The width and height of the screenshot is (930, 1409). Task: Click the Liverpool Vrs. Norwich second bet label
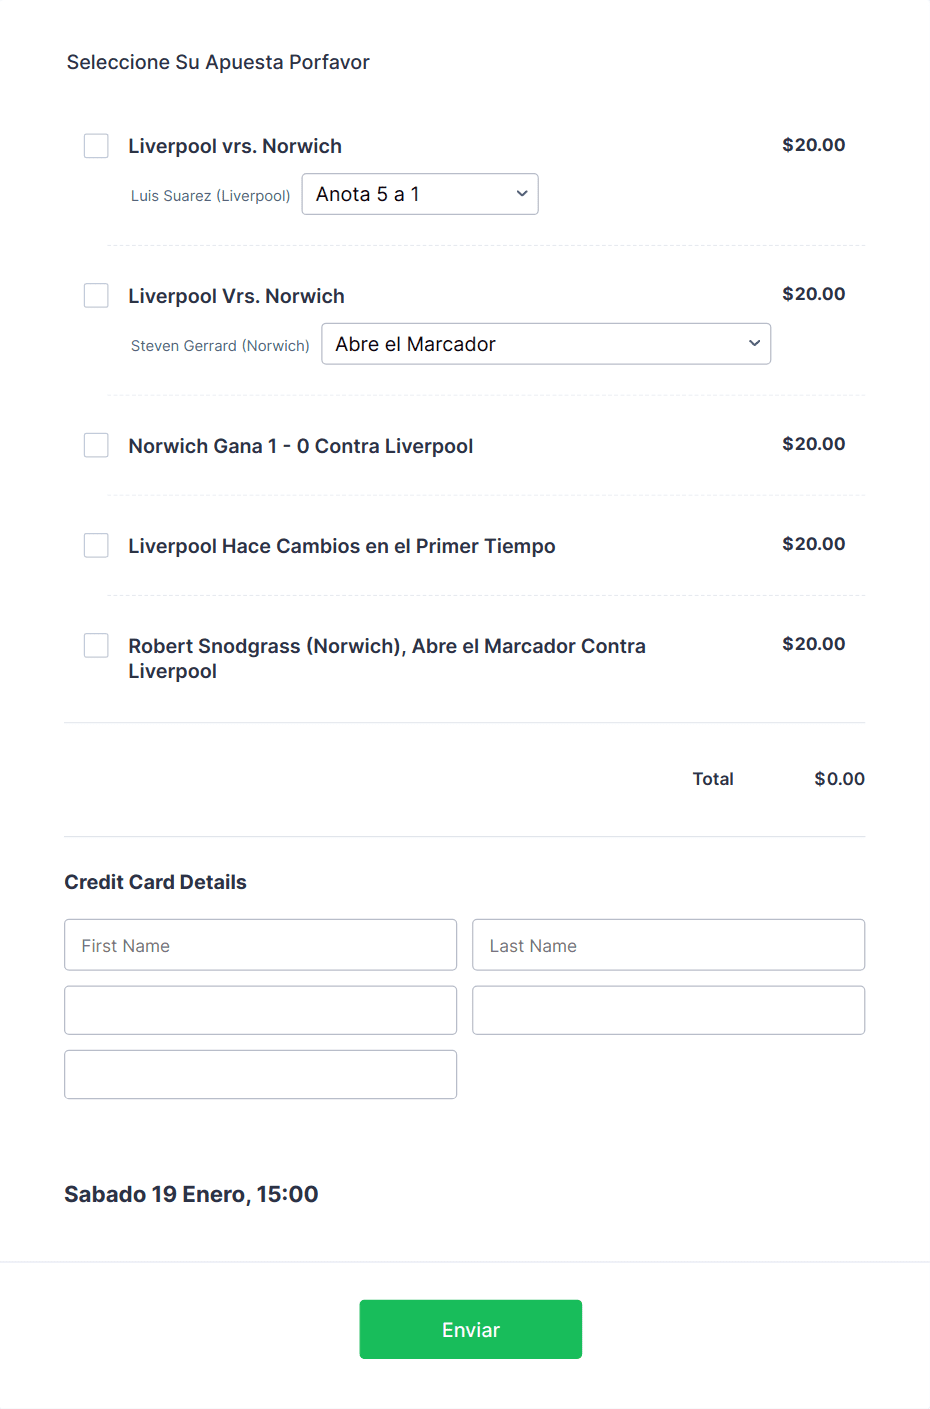[236, 296]
